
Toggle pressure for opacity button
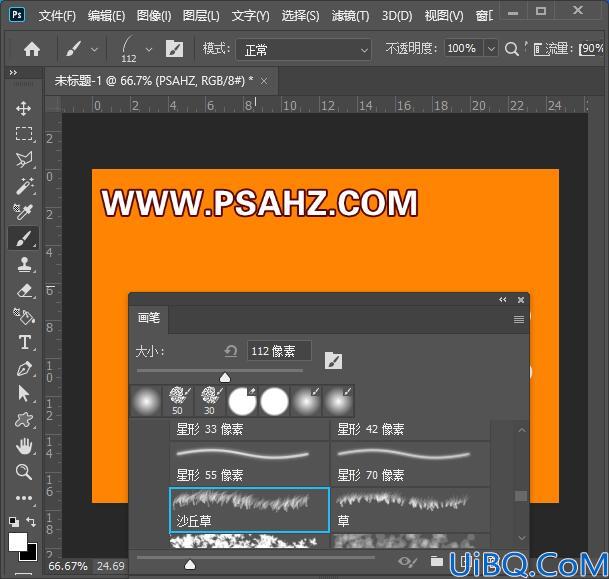pos(512,49)
